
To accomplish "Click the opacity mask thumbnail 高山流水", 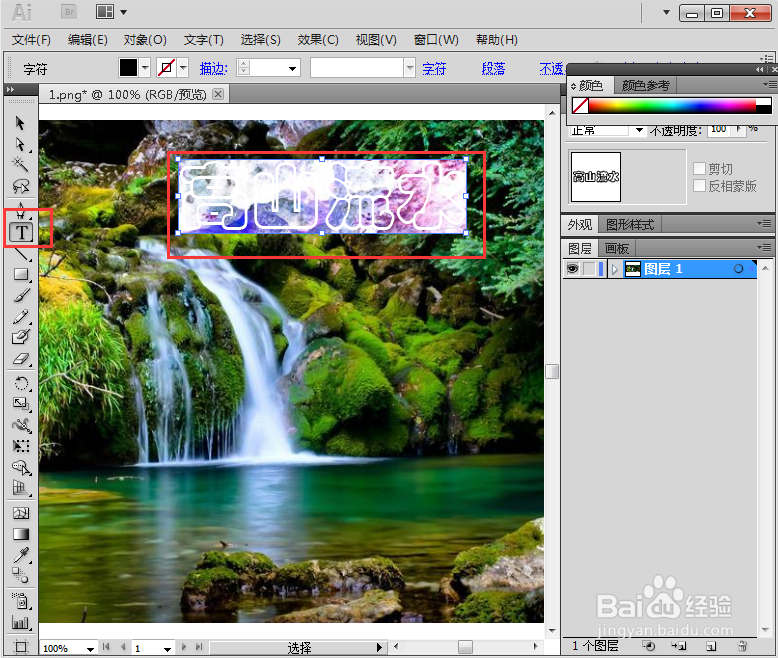I will click(595, 177).
